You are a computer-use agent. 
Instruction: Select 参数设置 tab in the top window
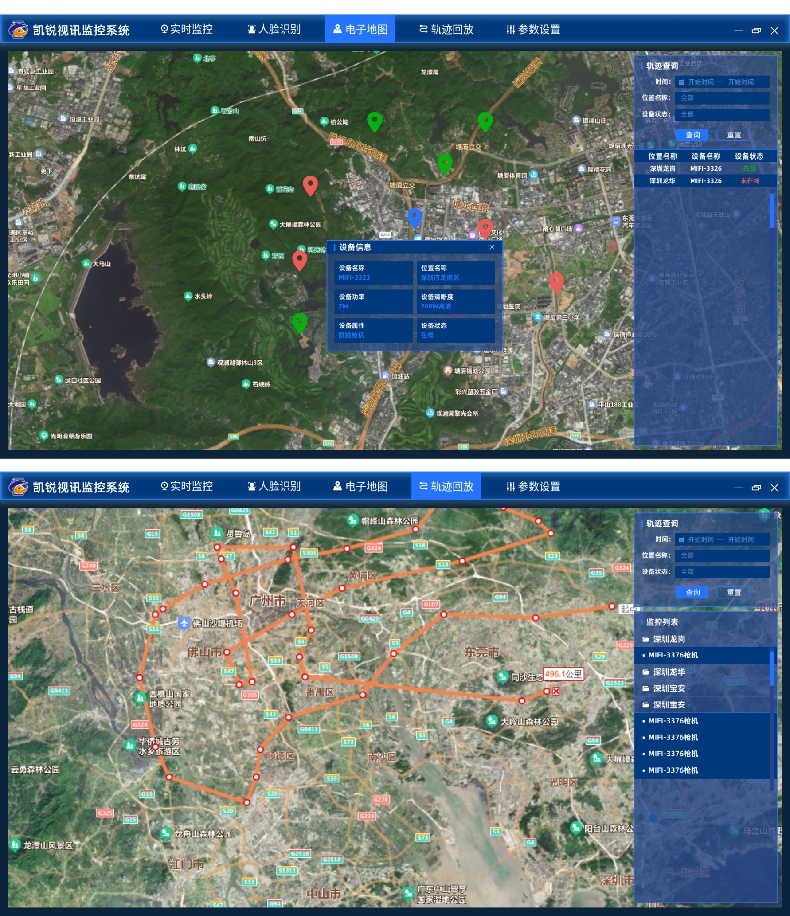[533, 30]
